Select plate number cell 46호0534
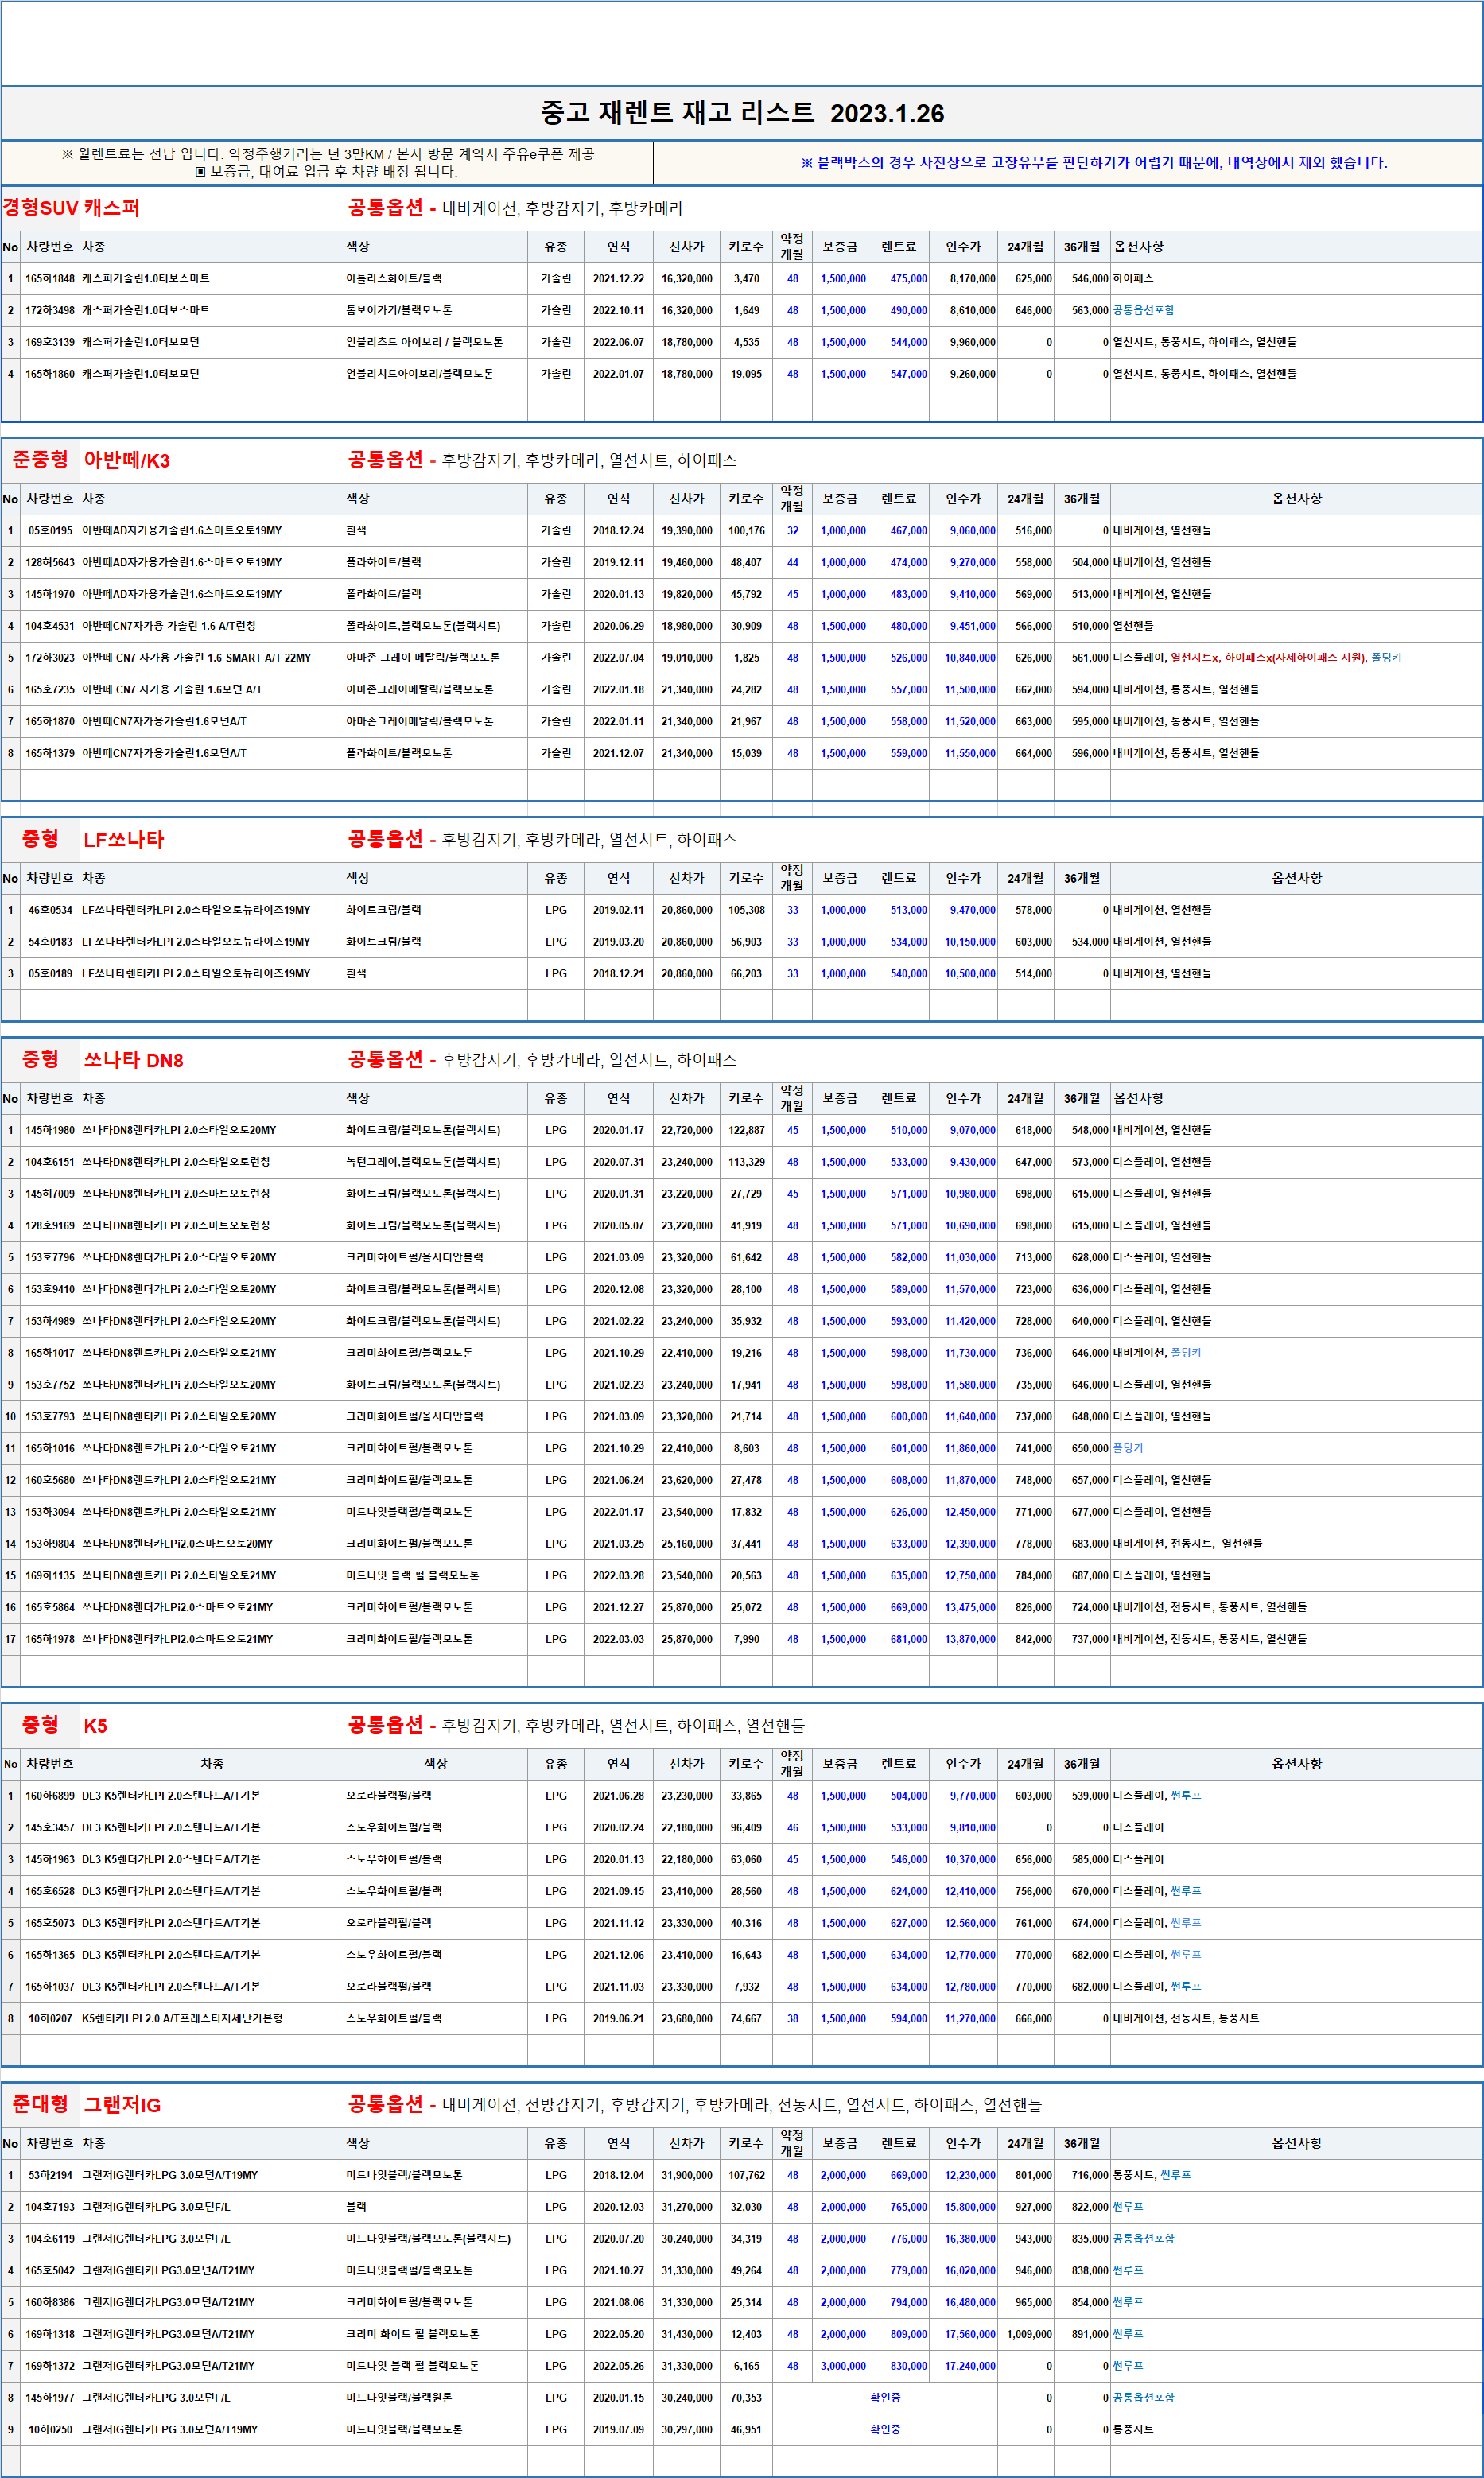Viewport: 1484px width, 2478px height. click(x=50, y=910)
